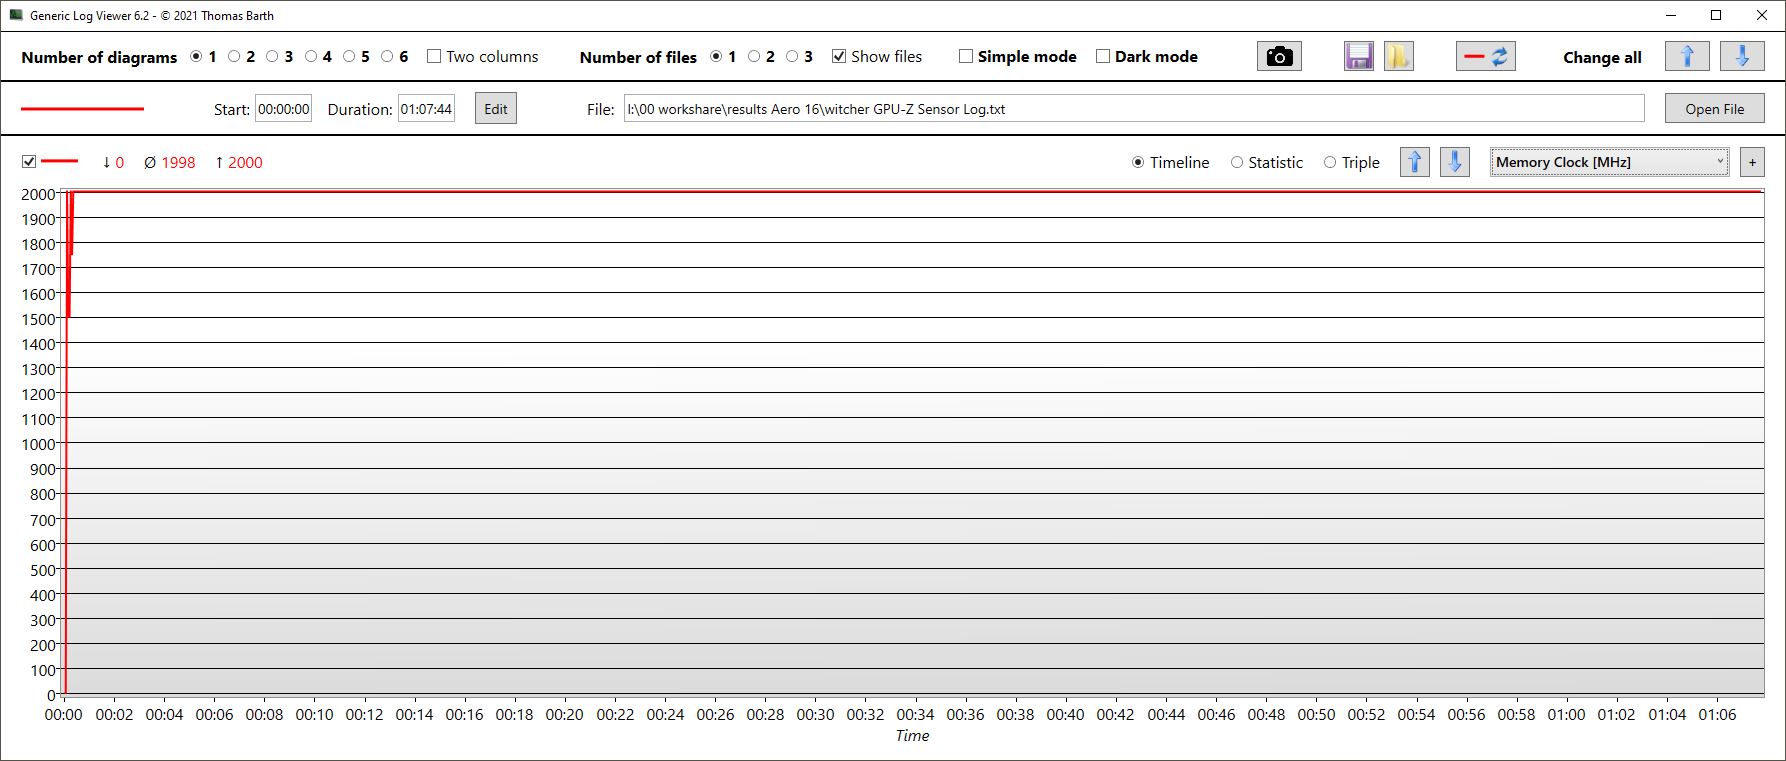Select the Statistic view option
This screenshot has width=1786, height=761.
(x=1237, y=162)
